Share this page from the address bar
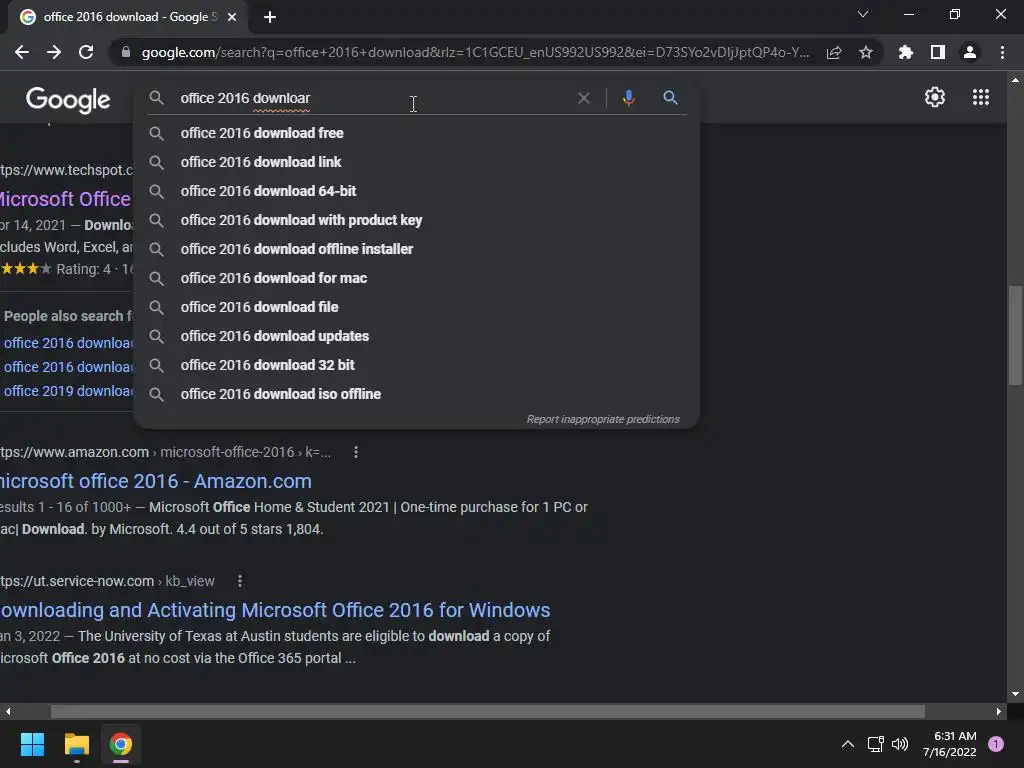Image resolution: width=1024 pixels, height=768 pixels. point(834,52)
